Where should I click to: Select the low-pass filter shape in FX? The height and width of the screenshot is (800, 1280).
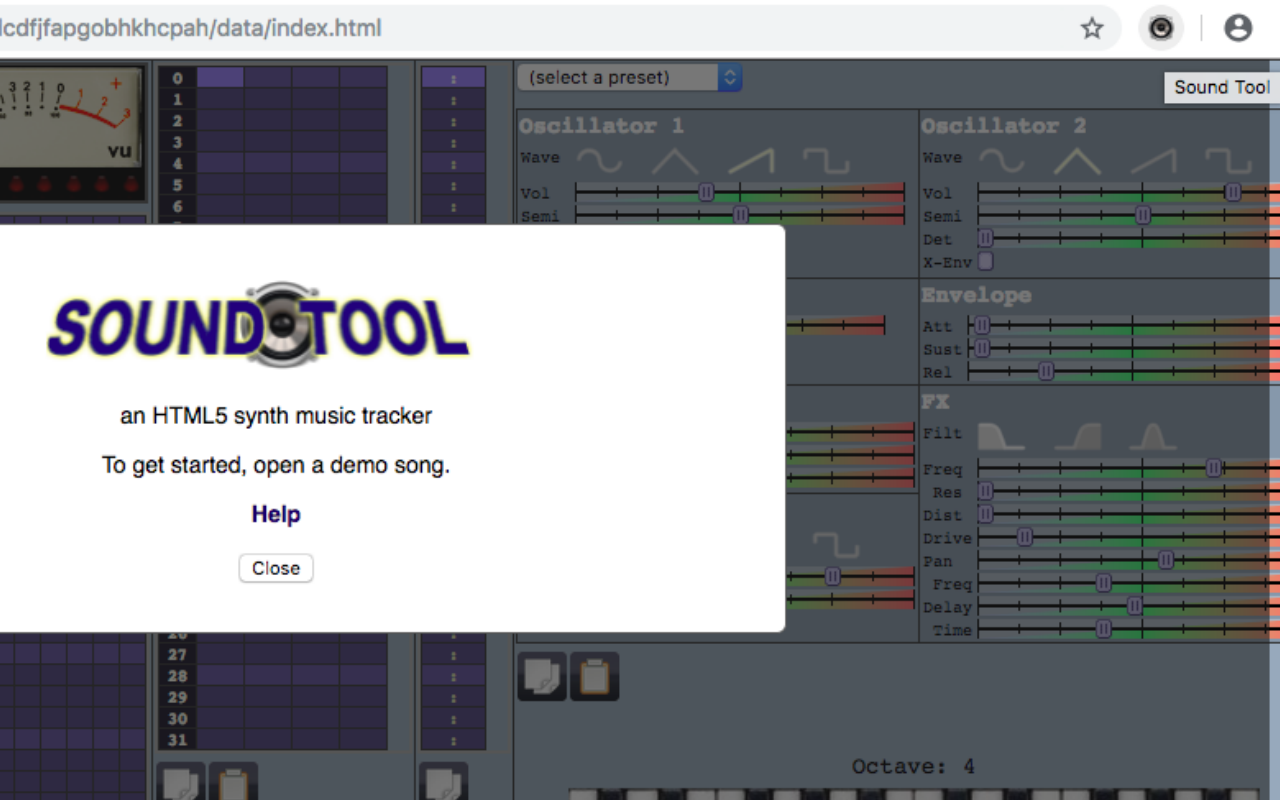click(x=1000, y=434)
